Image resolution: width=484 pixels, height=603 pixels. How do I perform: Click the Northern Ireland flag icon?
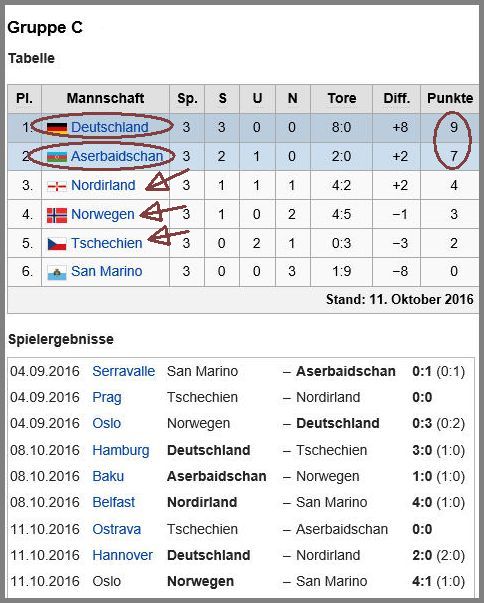[x=57, y=186]
